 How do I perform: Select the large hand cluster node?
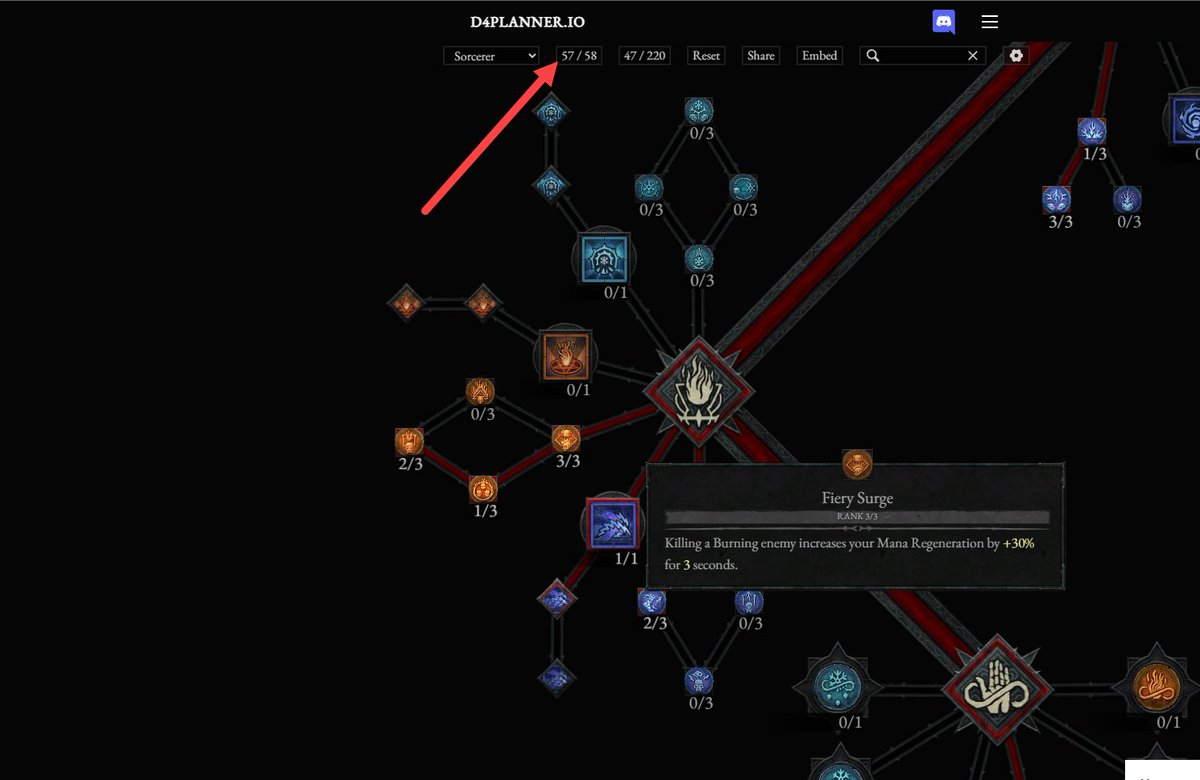click(997, 690)
